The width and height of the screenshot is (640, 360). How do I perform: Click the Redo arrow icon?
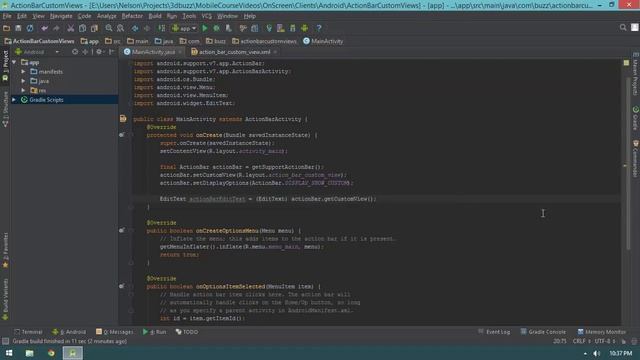[x=56, y=28]
